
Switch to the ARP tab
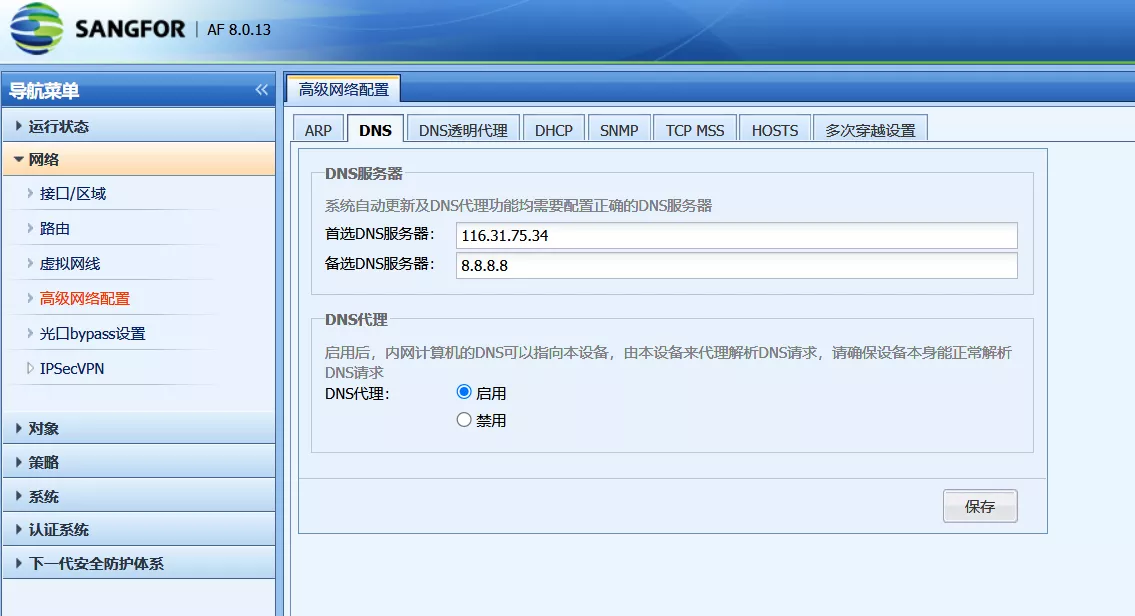318,130
